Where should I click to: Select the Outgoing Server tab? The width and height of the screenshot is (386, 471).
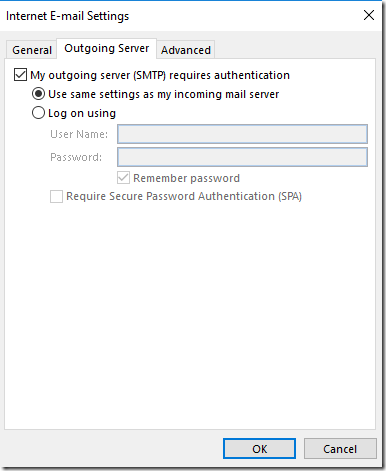tap(107, 48)
